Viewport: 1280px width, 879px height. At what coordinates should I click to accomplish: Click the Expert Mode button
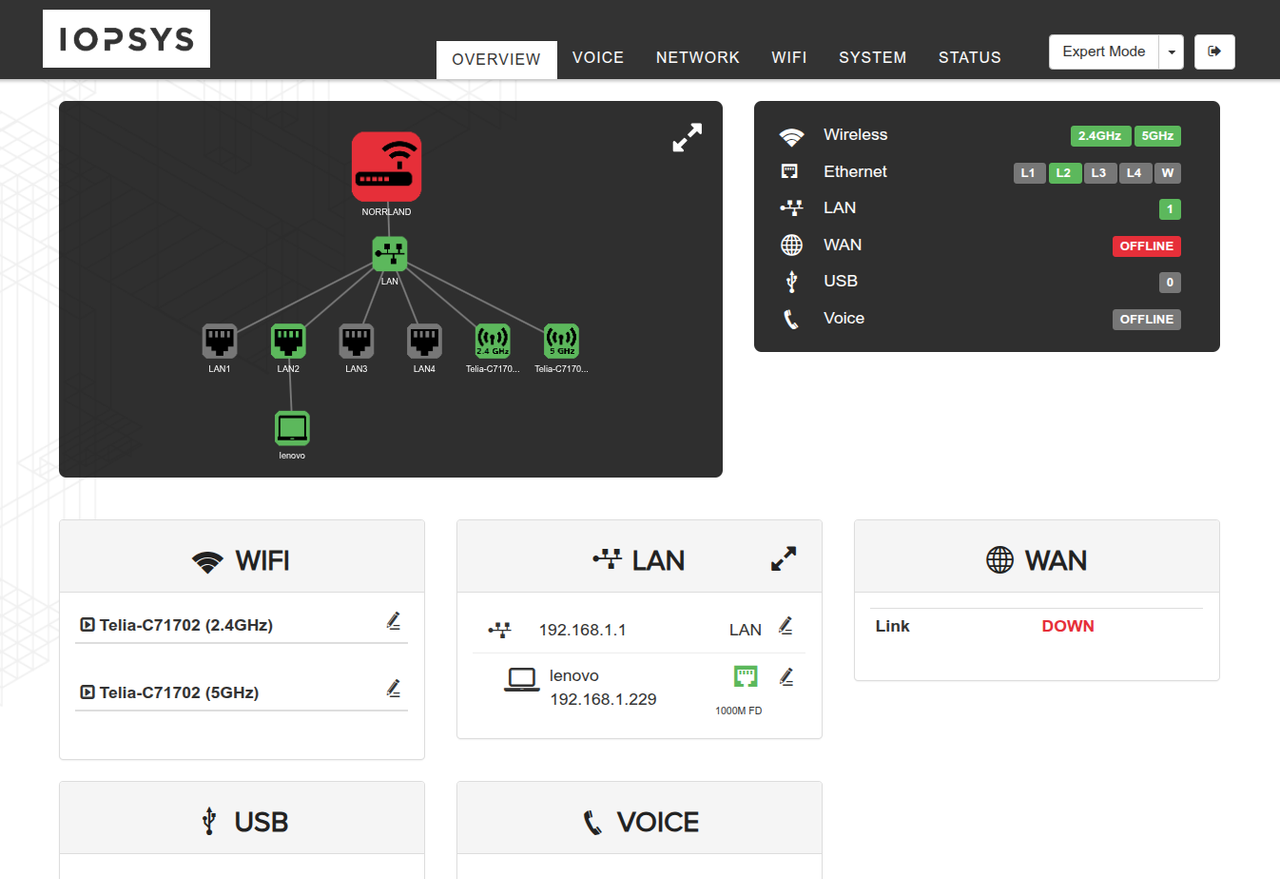[x=1104, y=52]
